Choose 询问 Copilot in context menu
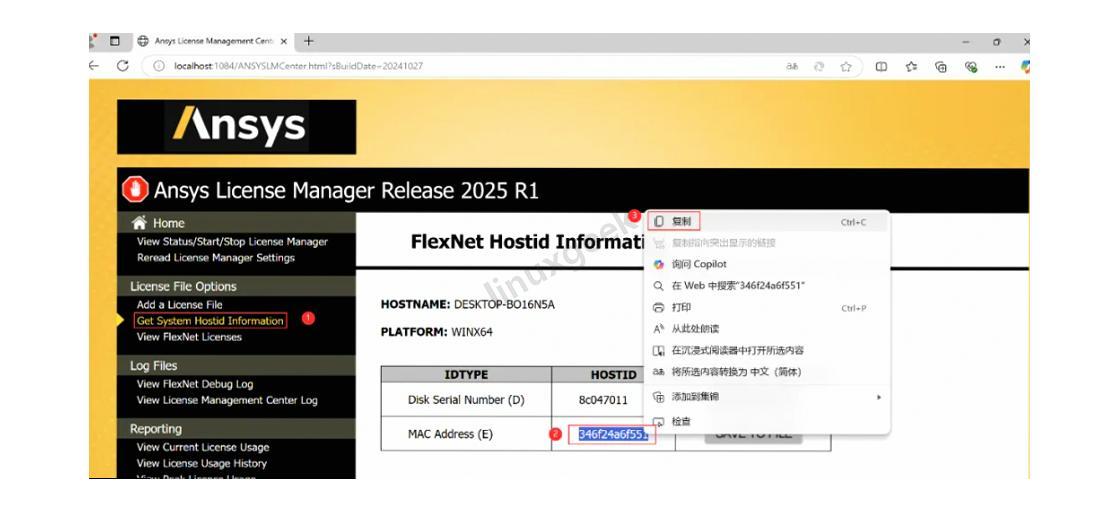Screen dimensions: 1120x513 click(x=766, y=264)
